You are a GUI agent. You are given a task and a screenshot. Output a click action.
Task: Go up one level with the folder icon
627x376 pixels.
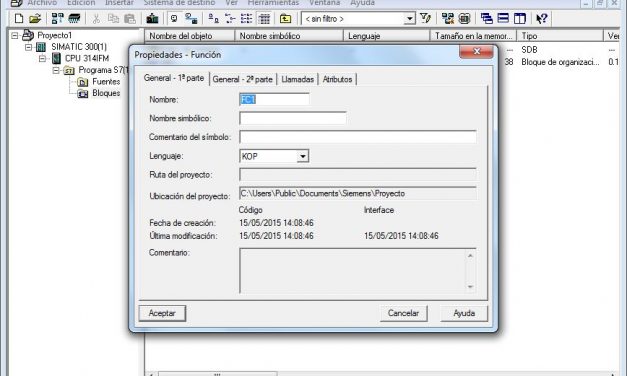[285, 18]
